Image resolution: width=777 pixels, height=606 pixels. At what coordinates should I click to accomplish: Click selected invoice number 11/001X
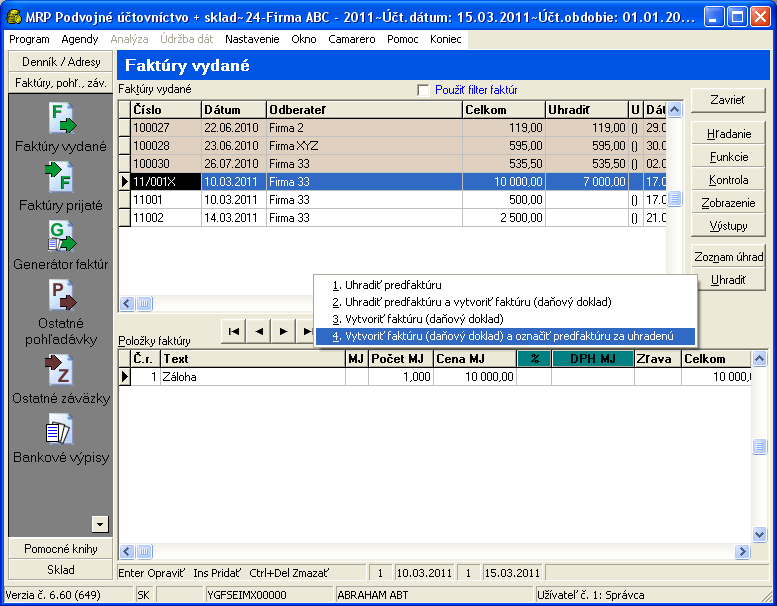click(166, 182)
